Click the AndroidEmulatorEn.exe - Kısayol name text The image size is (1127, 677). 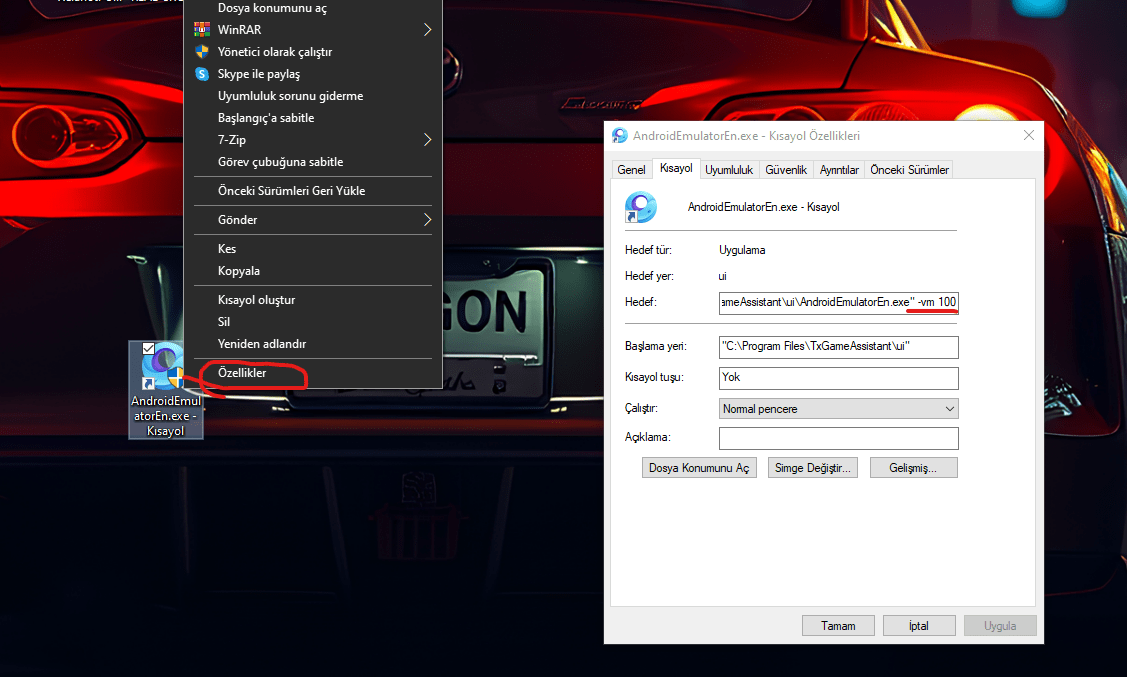(763, 207)
